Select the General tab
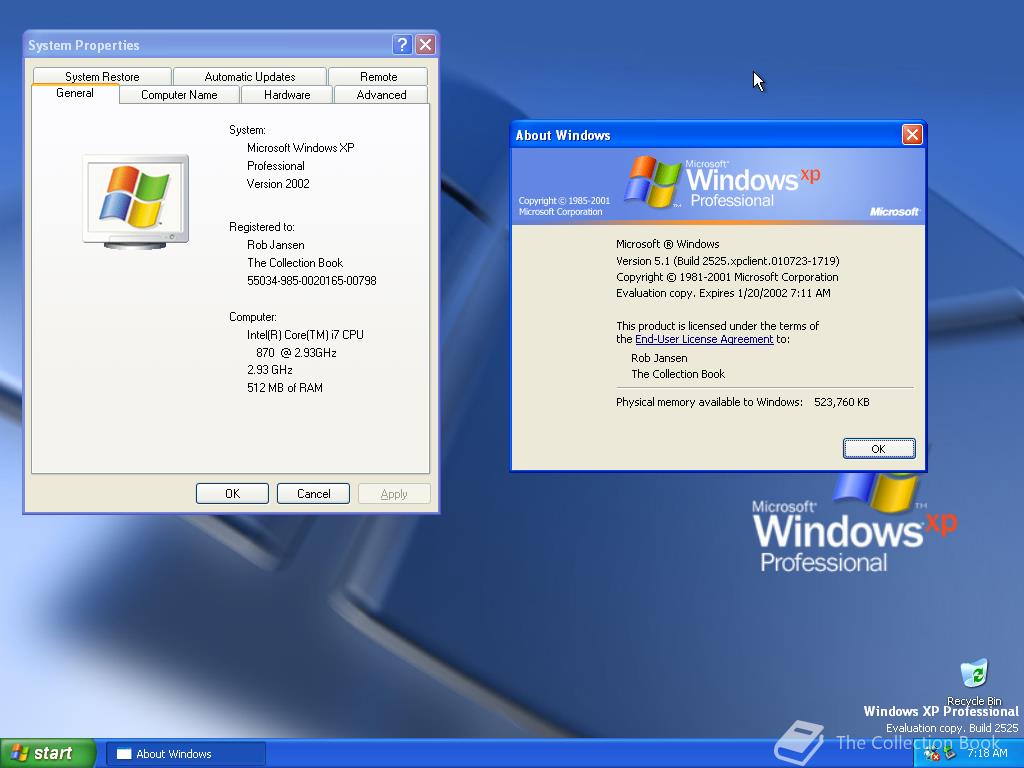The width and height of the screenshot is (1024, 768). point(75,93)
